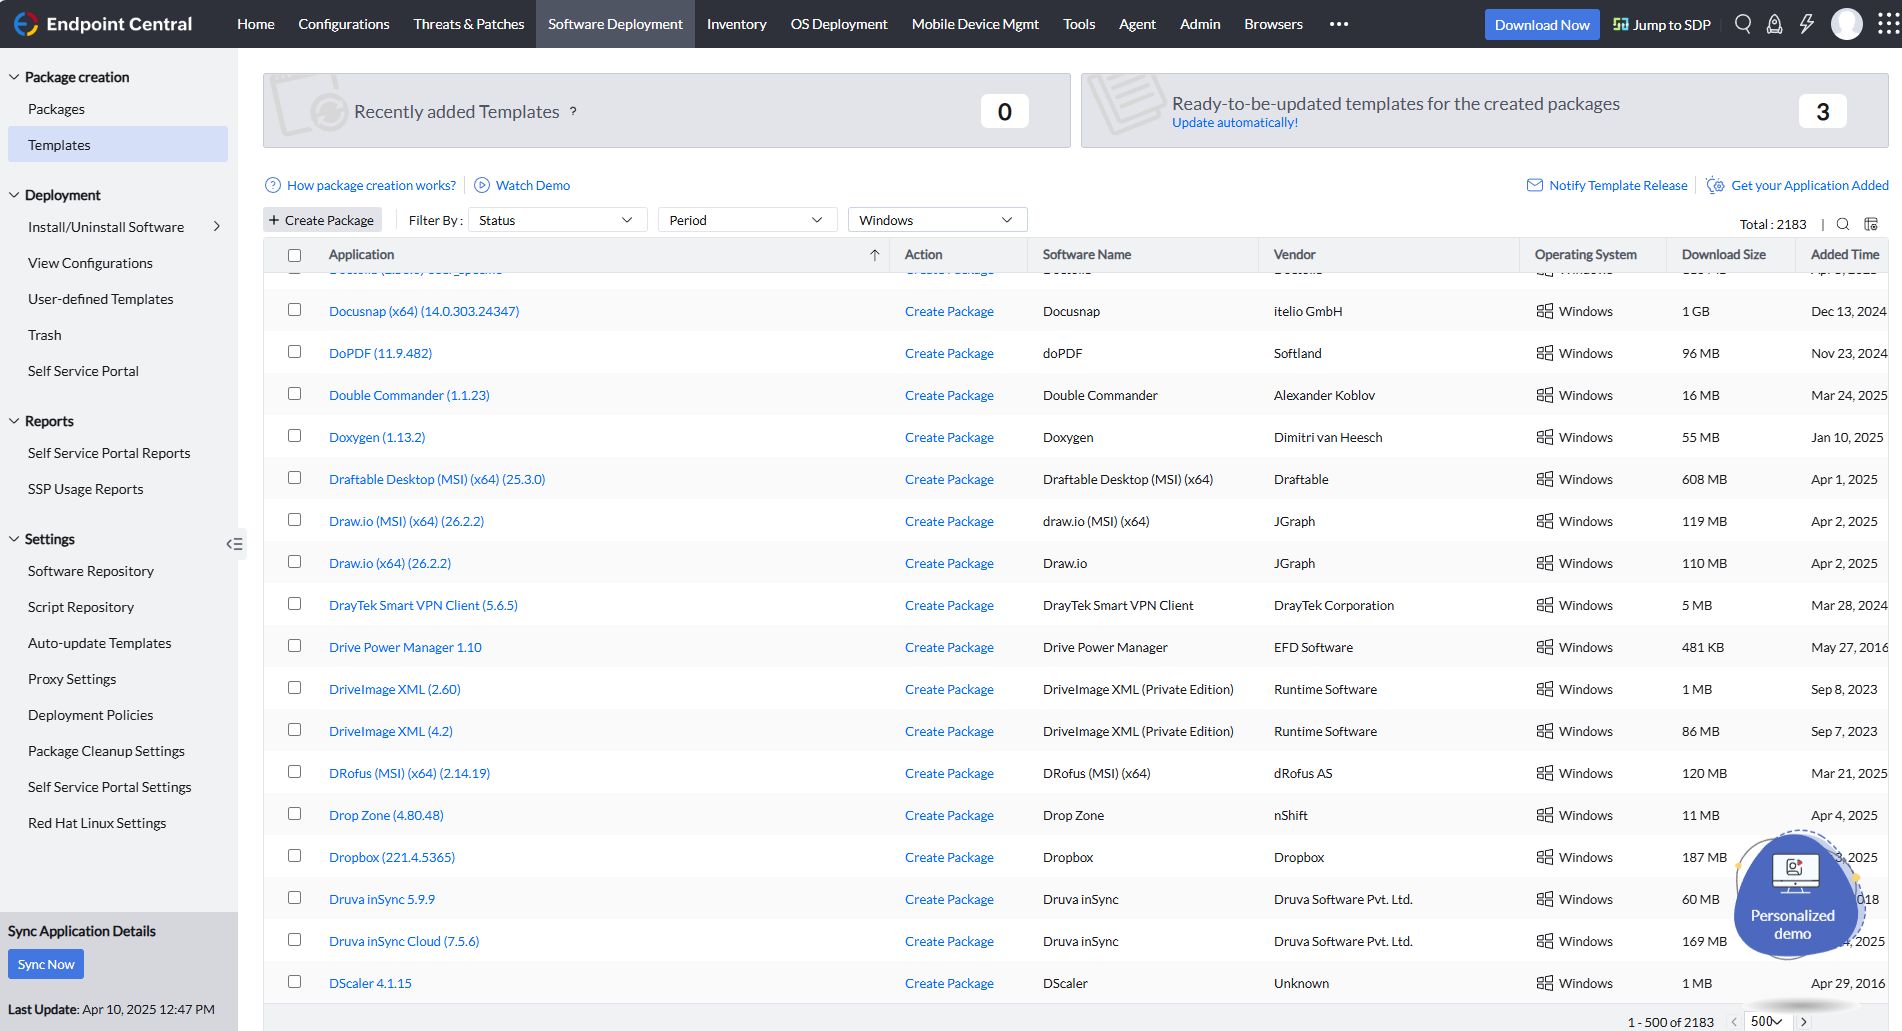1902x1031 pixels.
Task: Check the DScaler 4.1.15 row checkbox
Action: click(x=294, y=982)
